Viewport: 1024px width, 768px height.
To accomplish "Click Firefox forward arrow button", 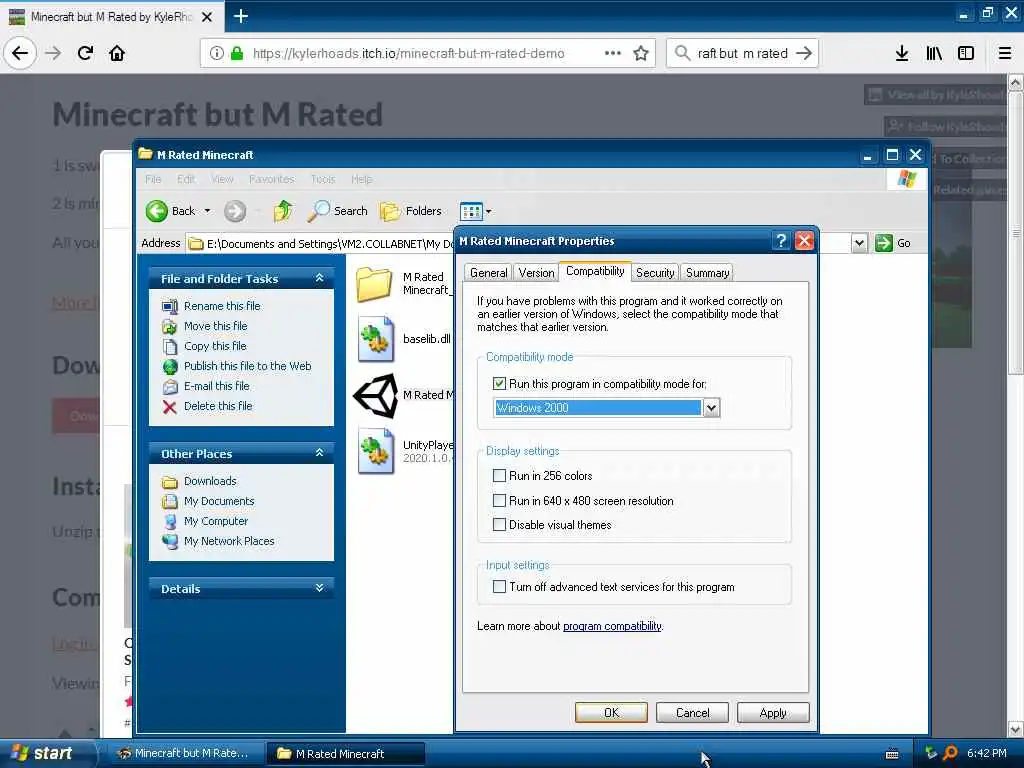I will click(x=53, y=53).
